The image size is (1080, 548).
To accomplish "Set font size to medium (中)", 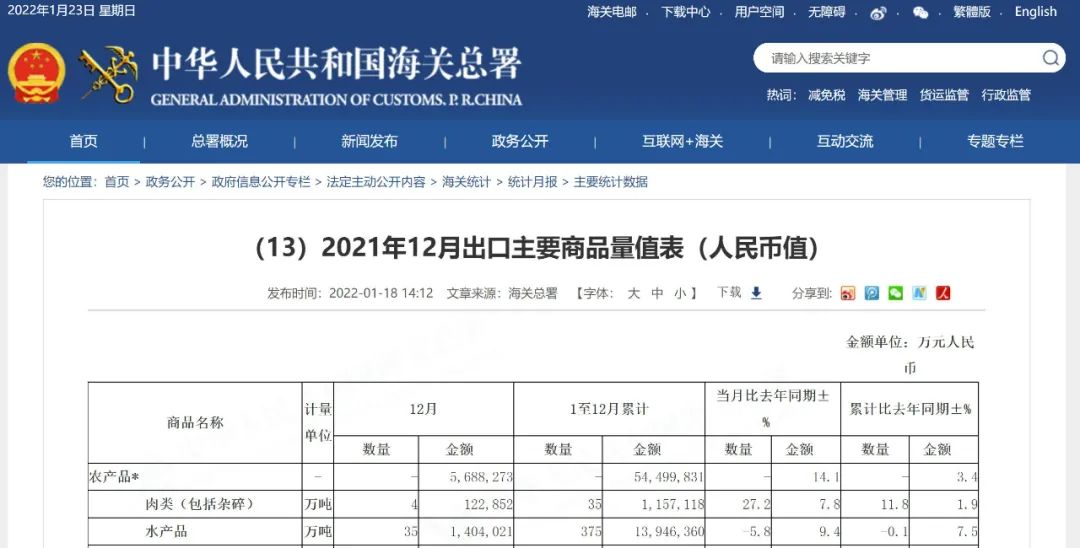I will (657, 293).
